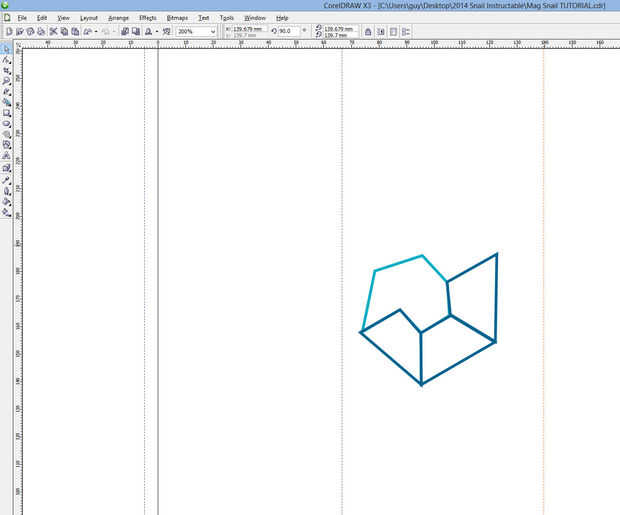Image resolution: width=620 pixels, height=515 pixels.
Task: Click the Copy toolbar icon
Action: pyautogui.click(x=64, y=31)
